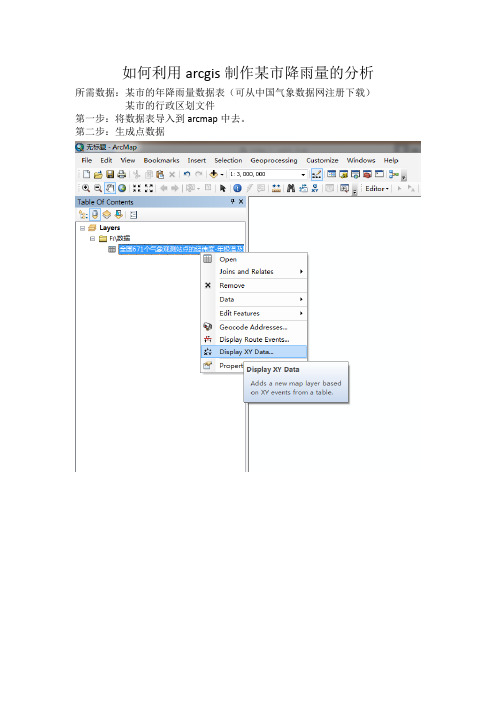Select the Pan hand tool

pyautogui.click(x=110, y=188)
